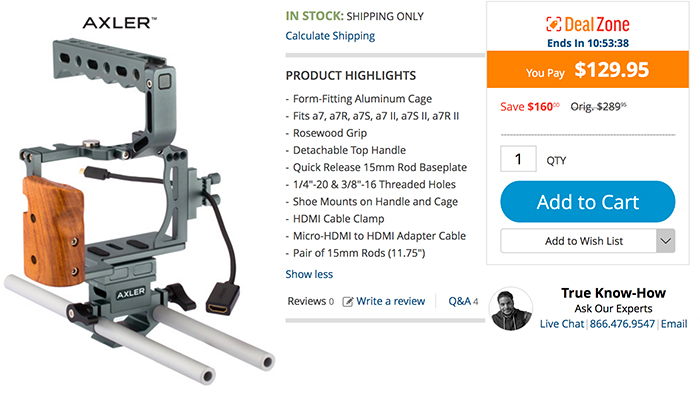Click the pencil icon beside Write a review
700x395 pixels.
pyautogui.click(x=347, y=302)
